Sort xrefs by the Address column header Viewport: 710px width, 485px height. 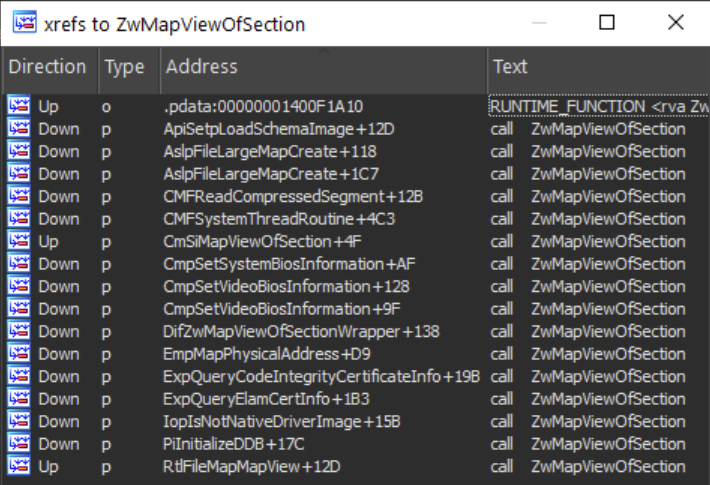202,68
